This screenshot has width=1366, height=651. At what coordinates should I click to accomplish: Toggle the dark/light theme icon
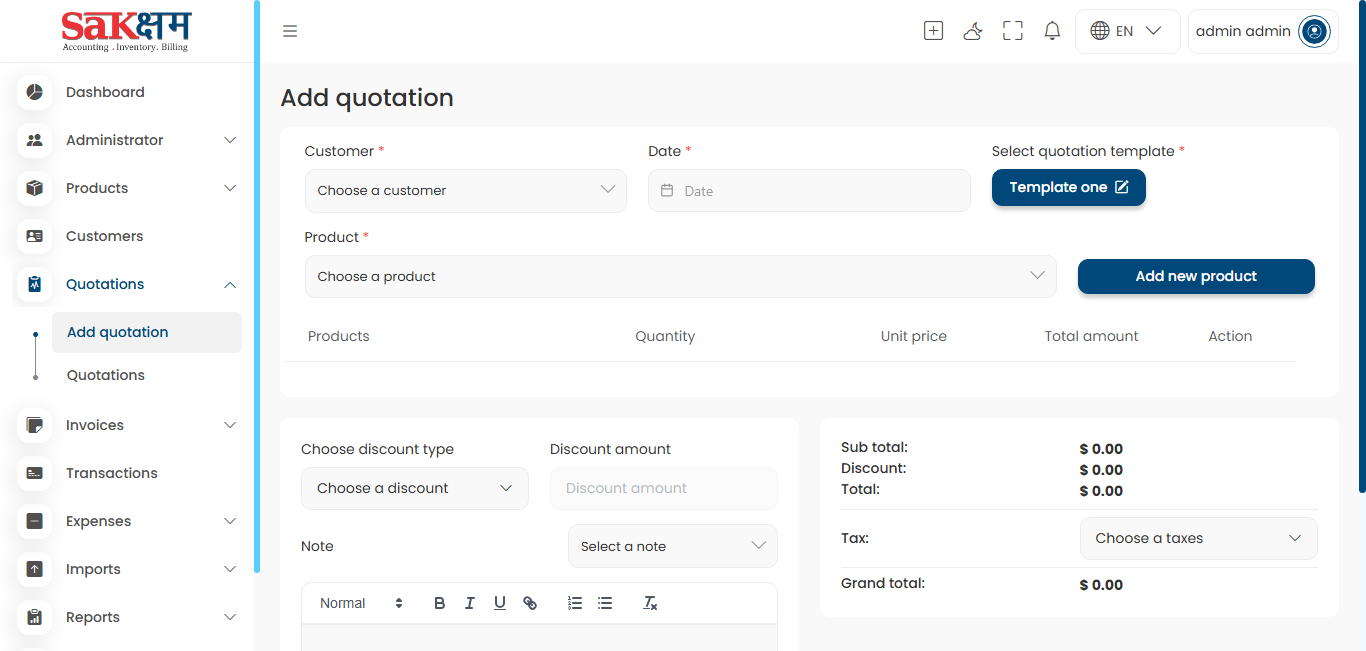[x=972, y=31]
